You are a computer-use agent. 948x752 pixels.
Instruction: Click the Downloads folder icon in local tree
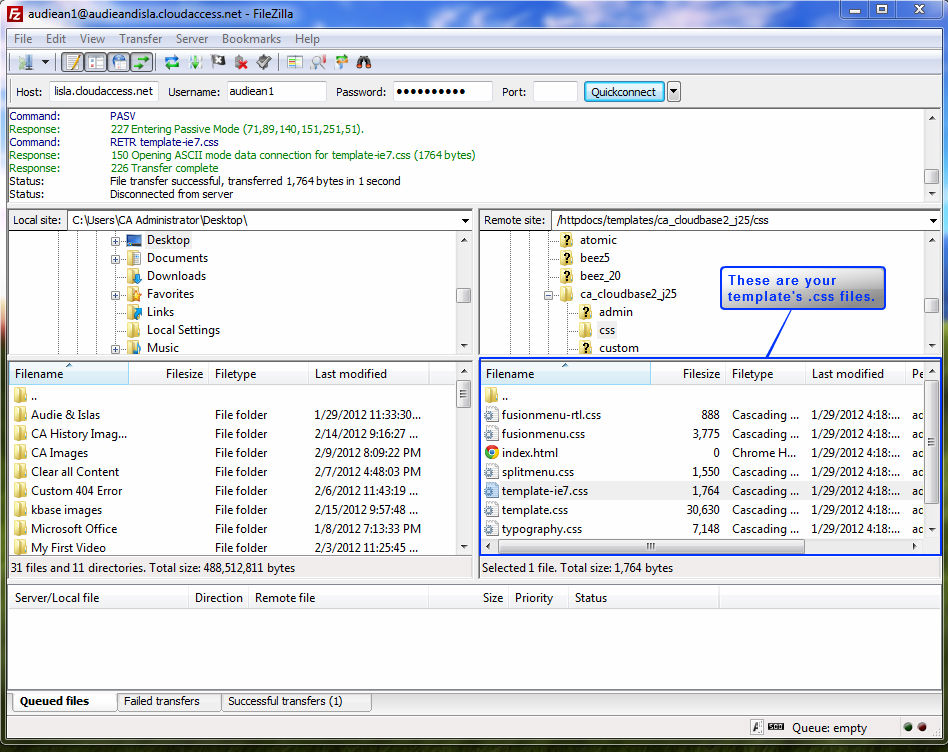coord(134,276)
